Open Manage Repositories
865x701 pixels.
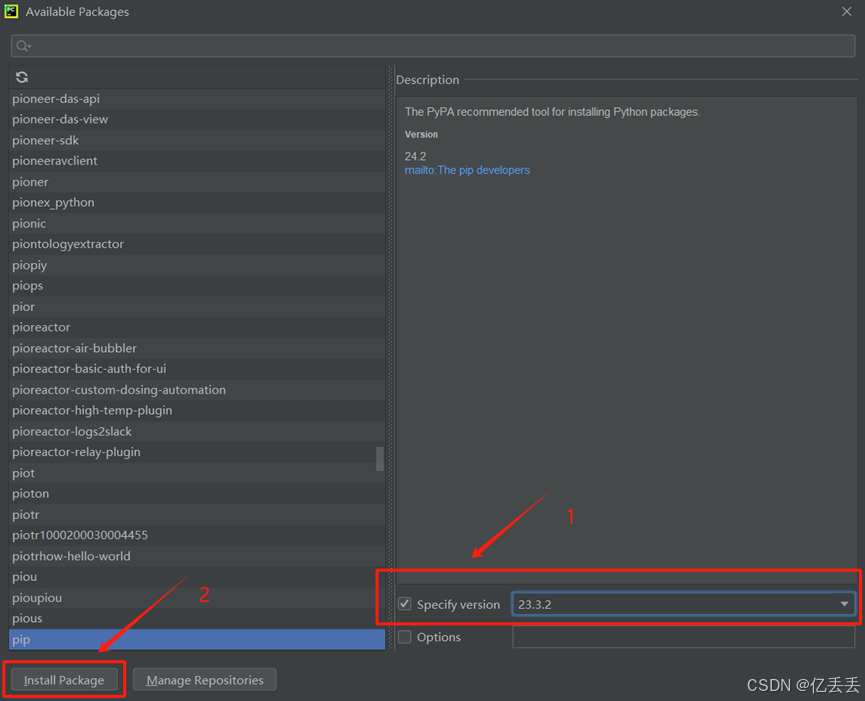click(x=205, y=680)
